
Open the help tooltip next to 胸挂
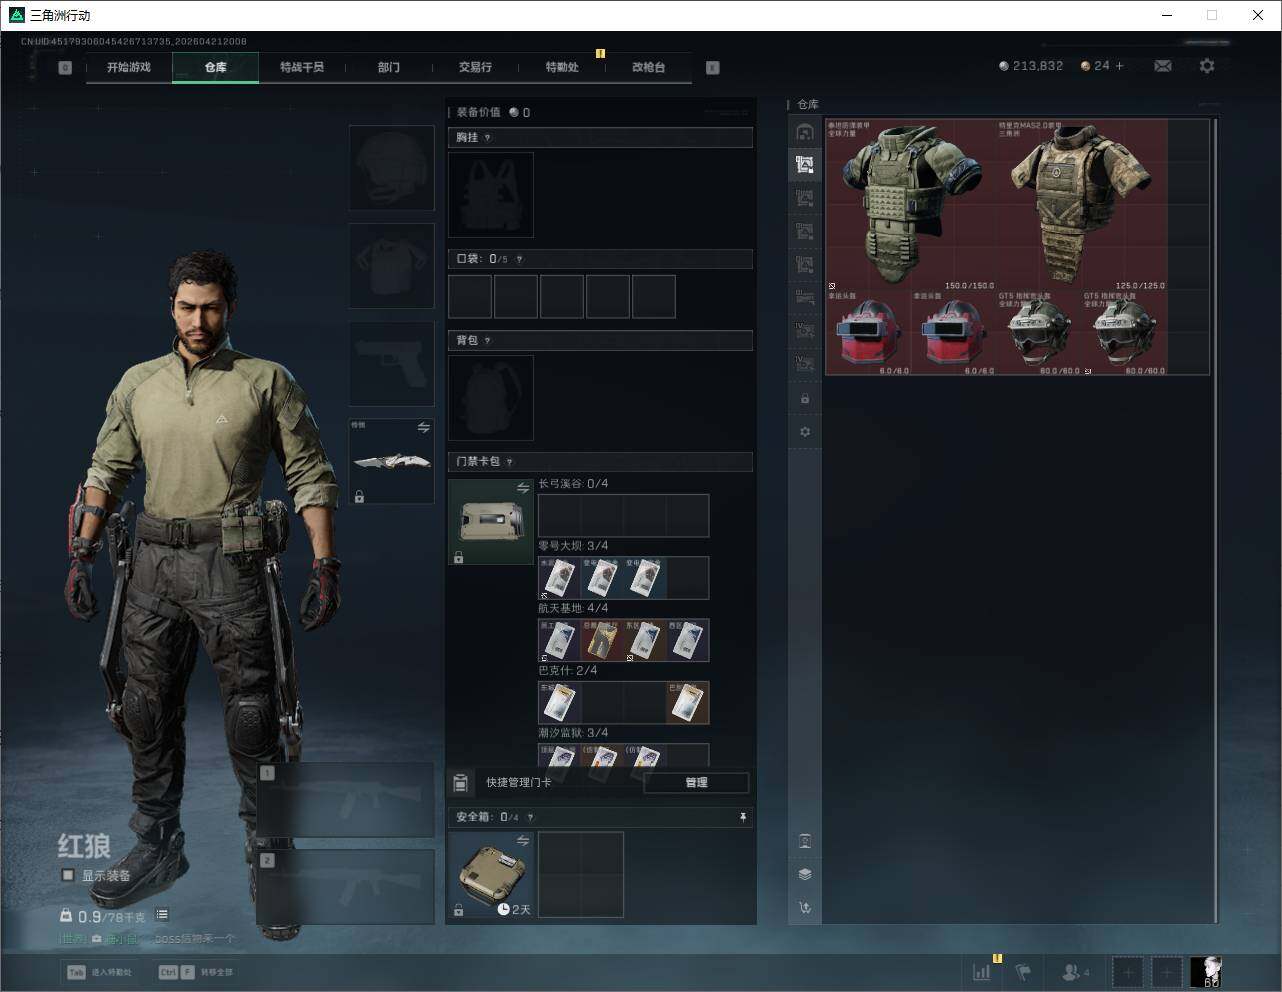pyautogui.click(x=488, y=138)
